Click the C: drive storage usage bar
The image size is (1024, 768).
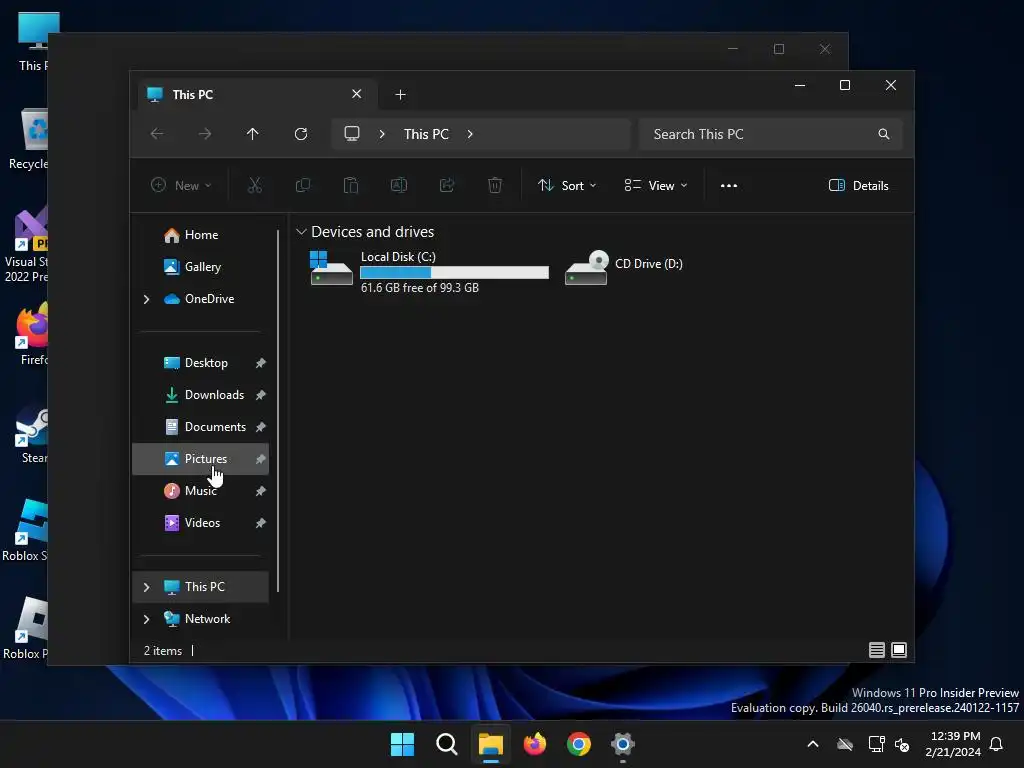tap(455, 272)
